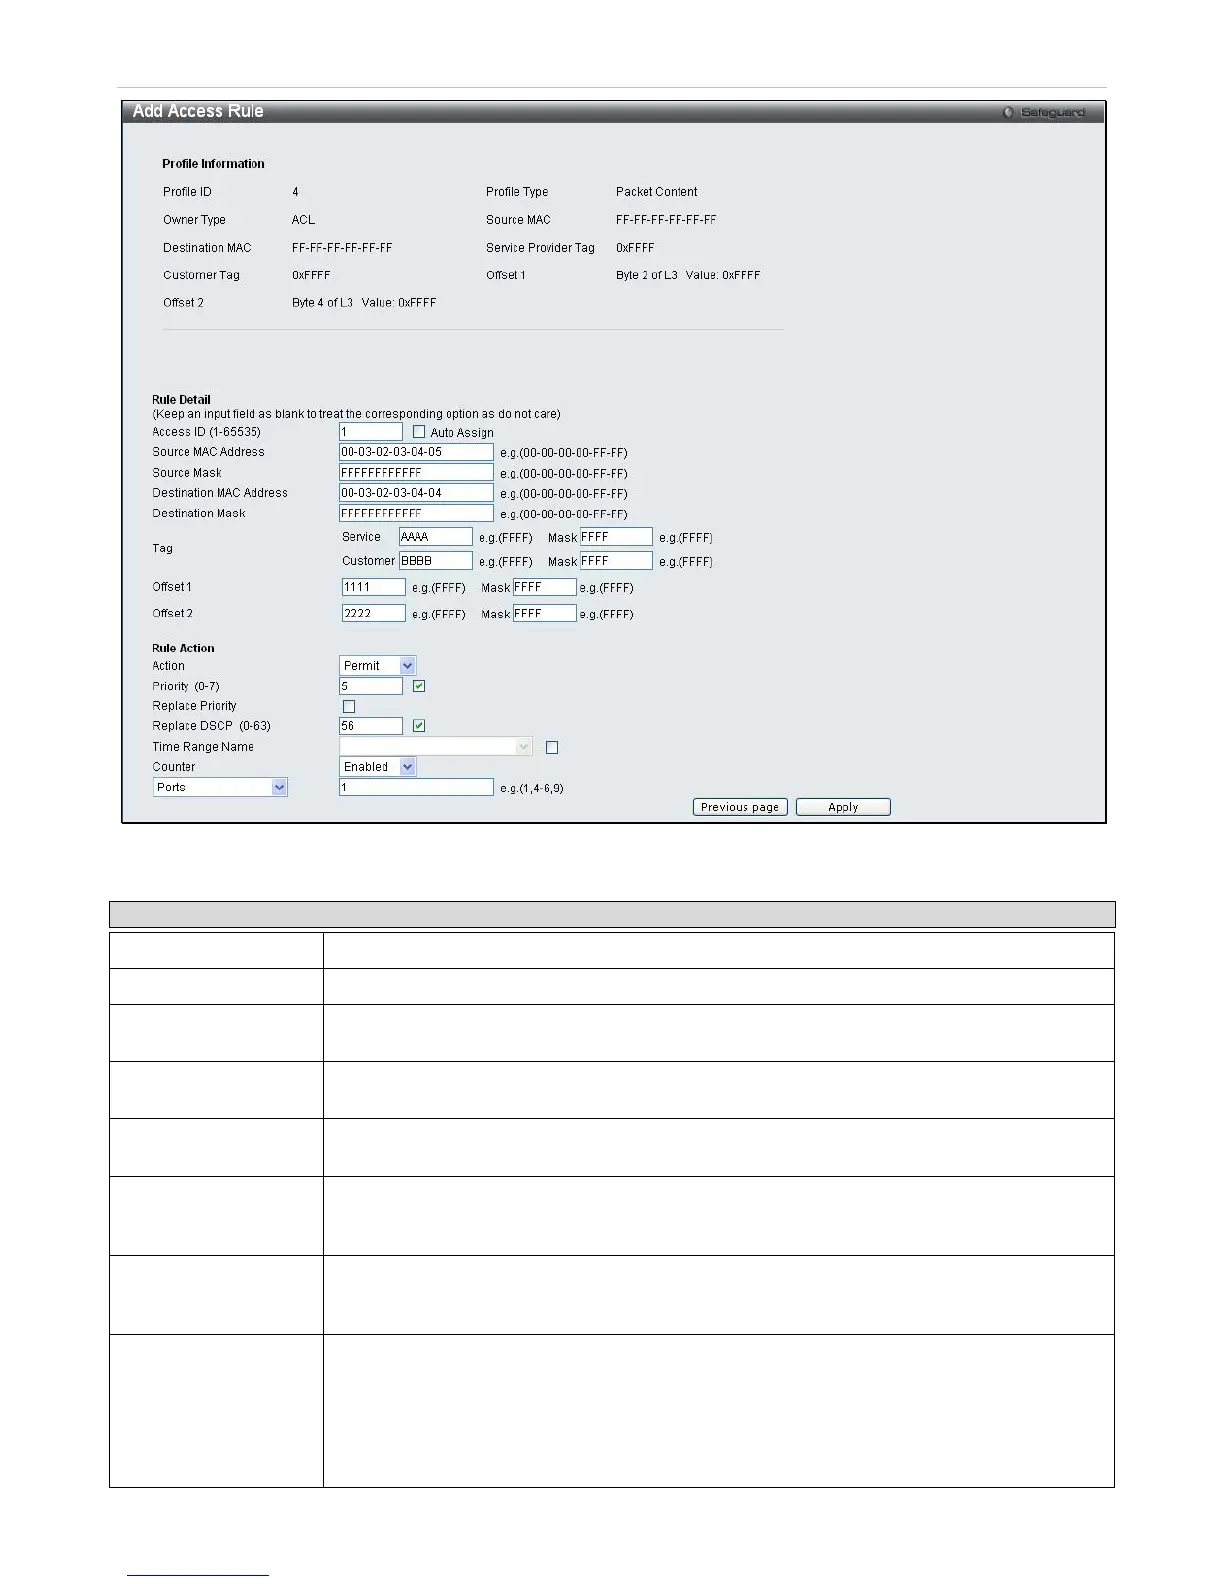Click the Offset 2 Mask field
This screenshot has width=1224, height=1584.
[545, 613]
